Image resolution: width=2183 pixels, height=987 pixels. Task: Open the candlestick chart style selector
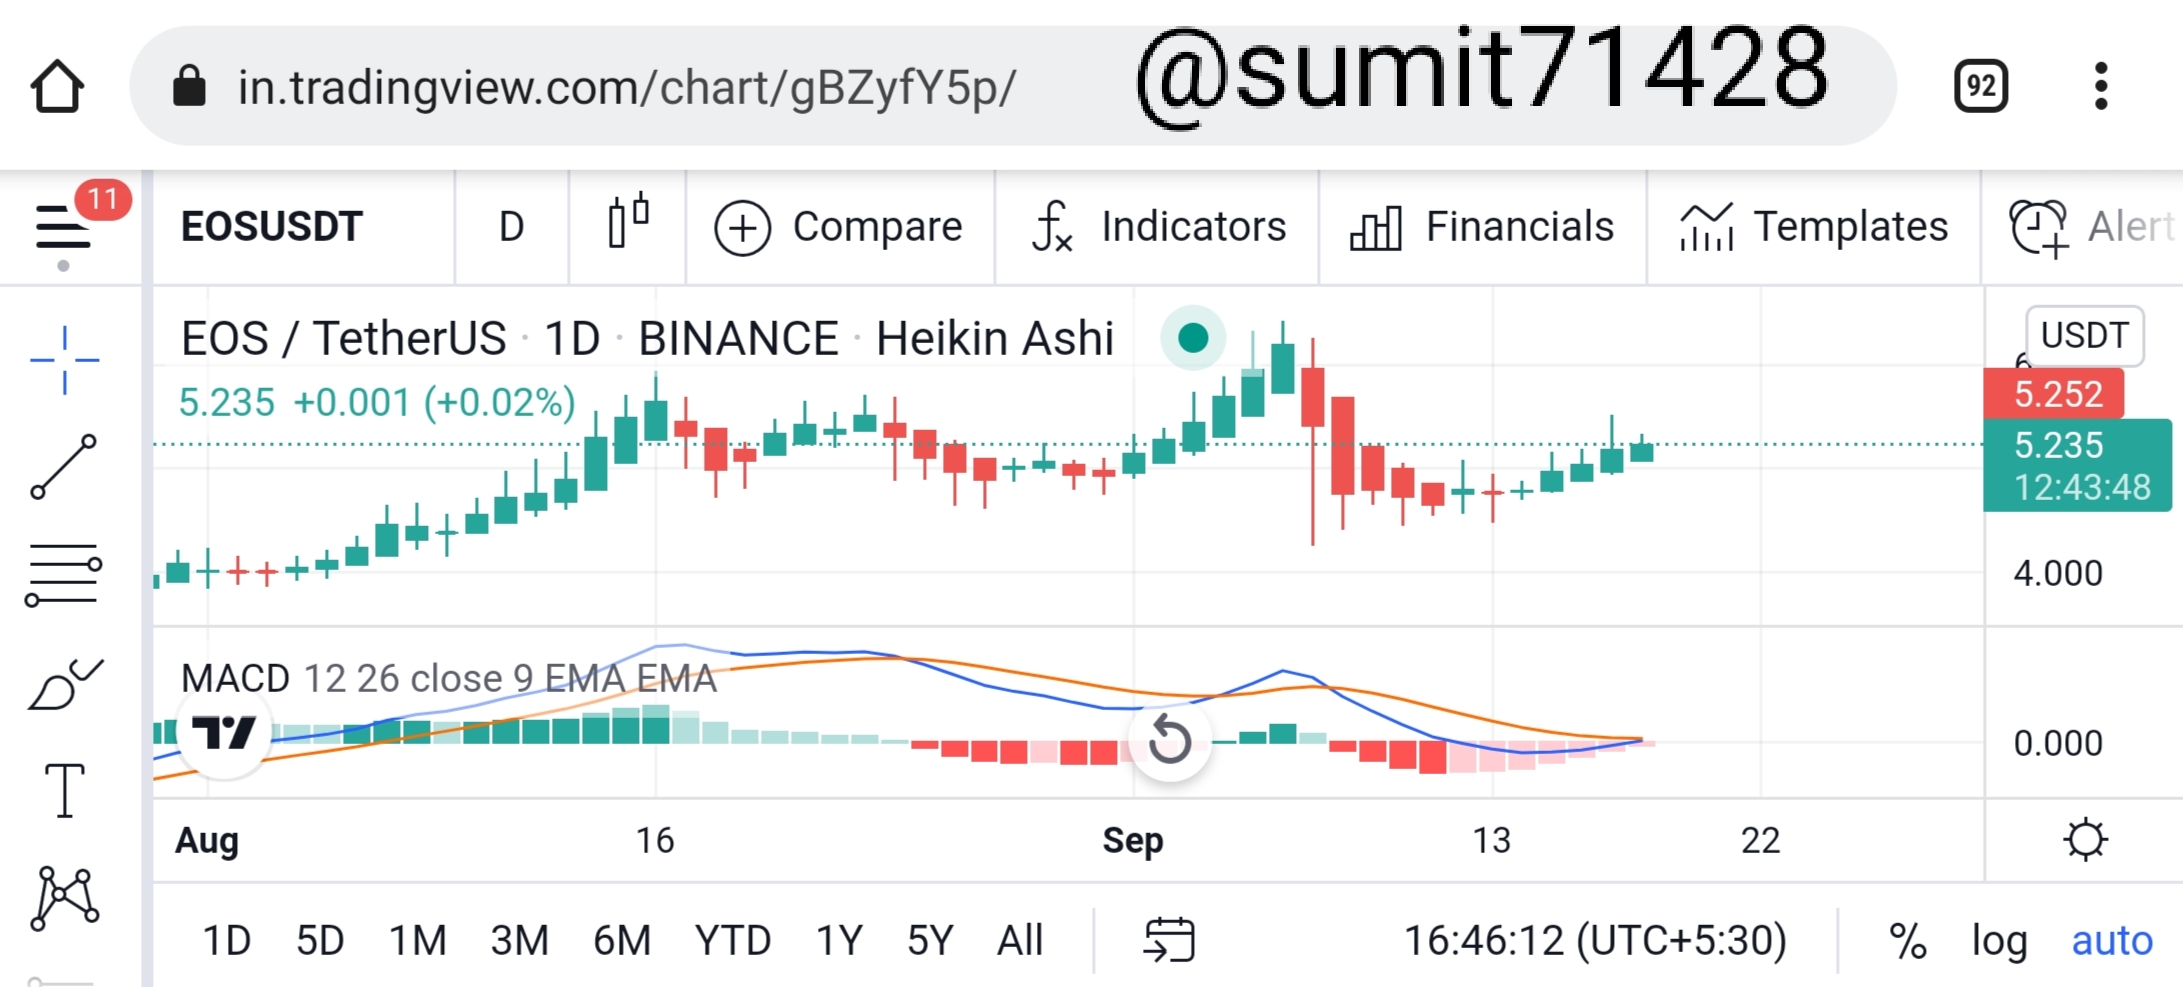pos(628,223)
